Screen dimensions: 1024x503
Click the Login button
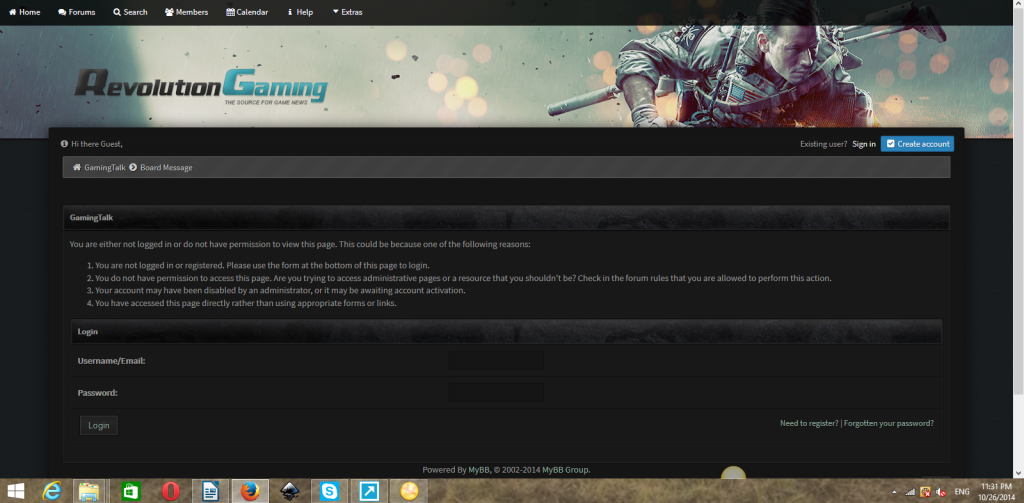[x=99, y=425]
